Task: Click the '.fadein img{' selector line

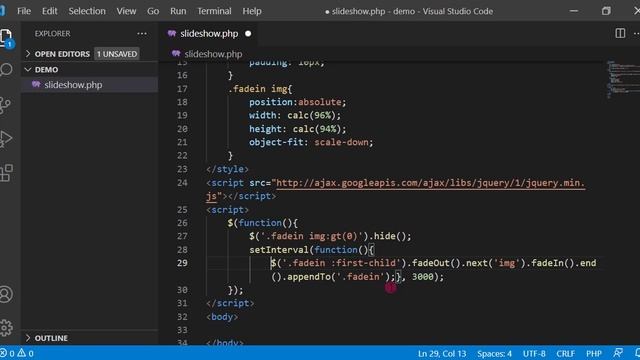Action: coord(260,89)
